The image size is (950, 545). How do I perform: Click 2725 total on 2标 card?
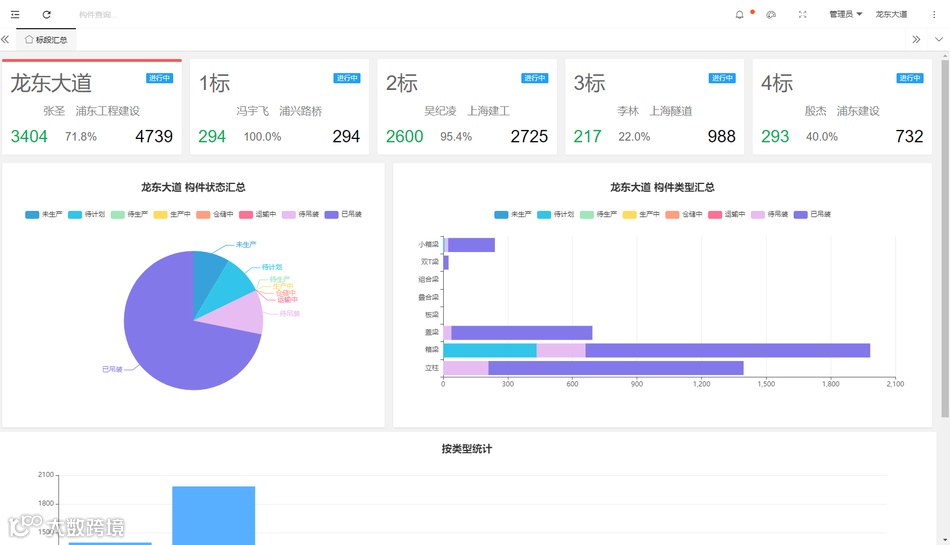(529, 136)
